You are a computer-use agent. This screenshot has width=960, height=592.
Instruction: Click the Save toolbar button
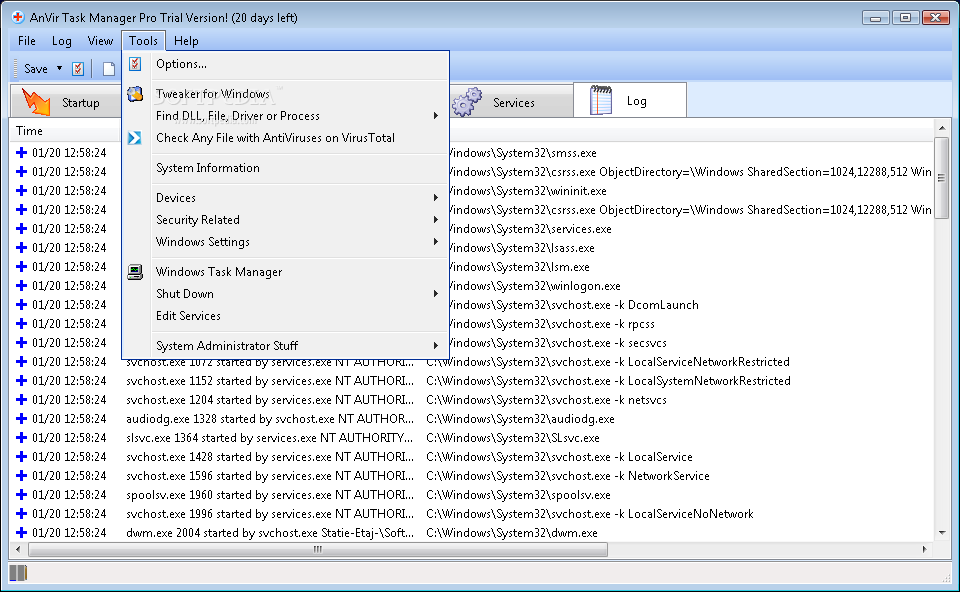(x=36, y=69)
